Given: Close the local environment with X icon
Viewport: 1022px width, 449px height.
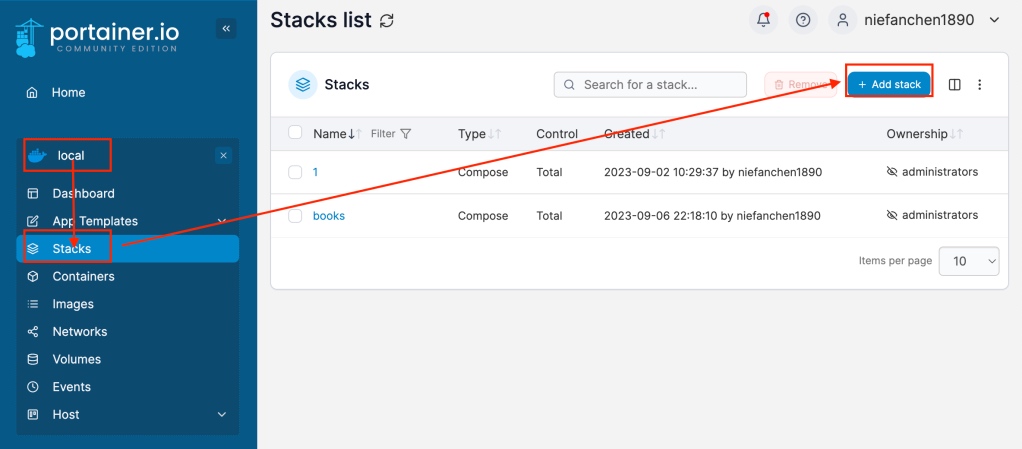Looking at the screenshot, I should [x=223, y=156].
